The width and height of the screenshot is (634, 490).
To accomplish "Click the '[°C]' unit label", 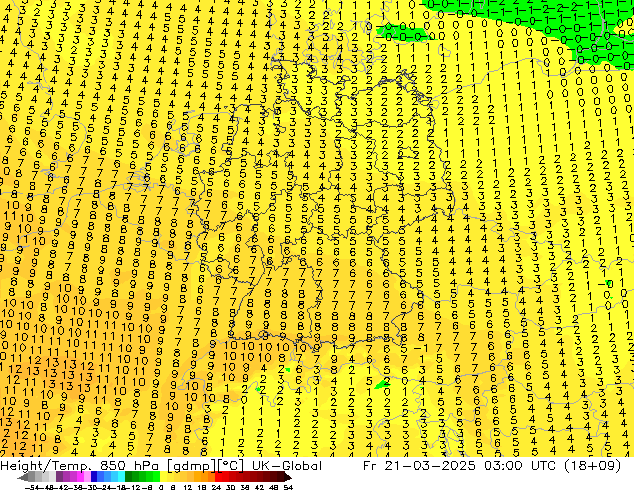I will point(230,466).
